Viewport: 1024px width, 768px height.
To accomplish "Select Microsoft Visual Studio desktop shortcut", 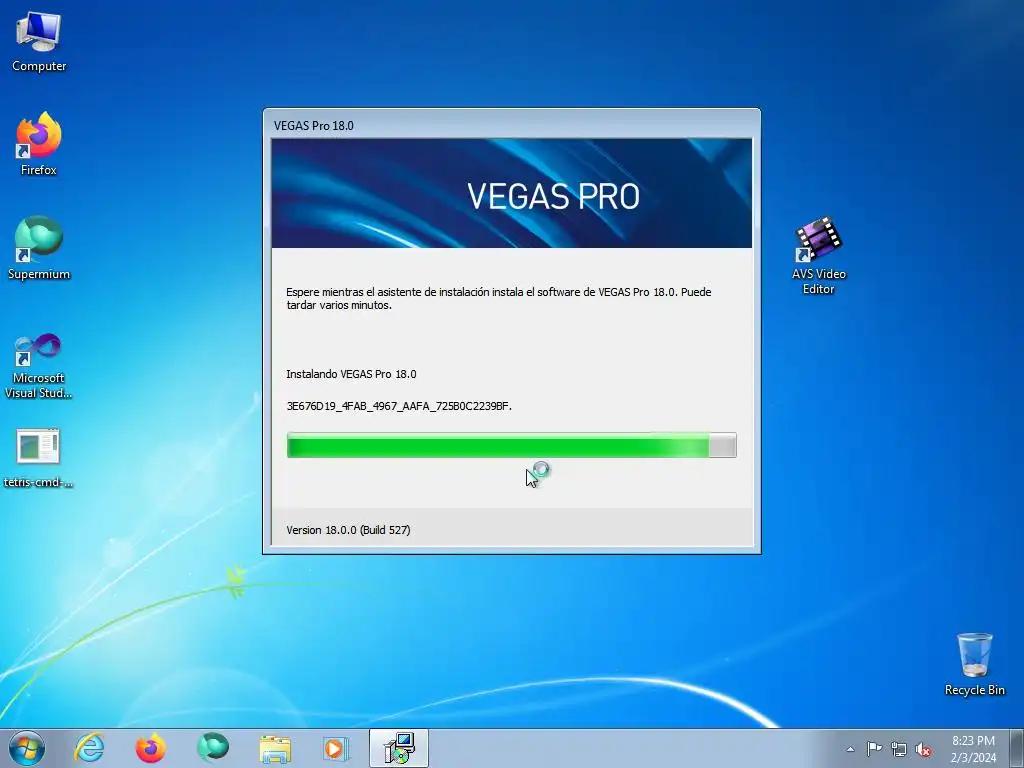I will click(x=39, y=366).
